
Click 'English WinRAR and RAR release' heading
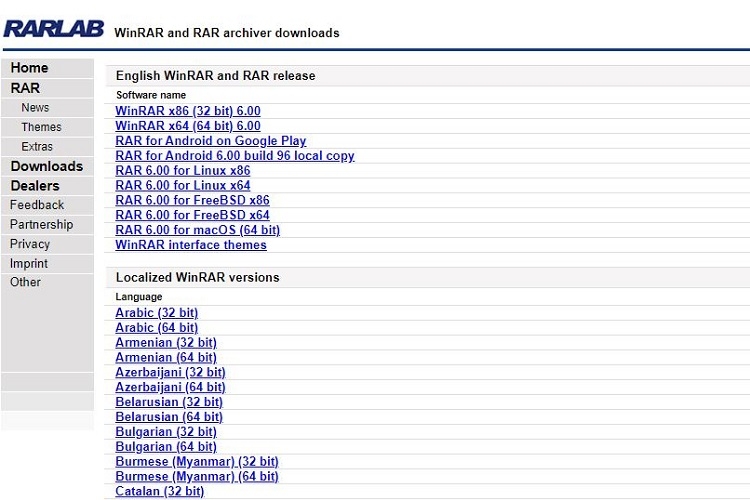tap(216, 76)
